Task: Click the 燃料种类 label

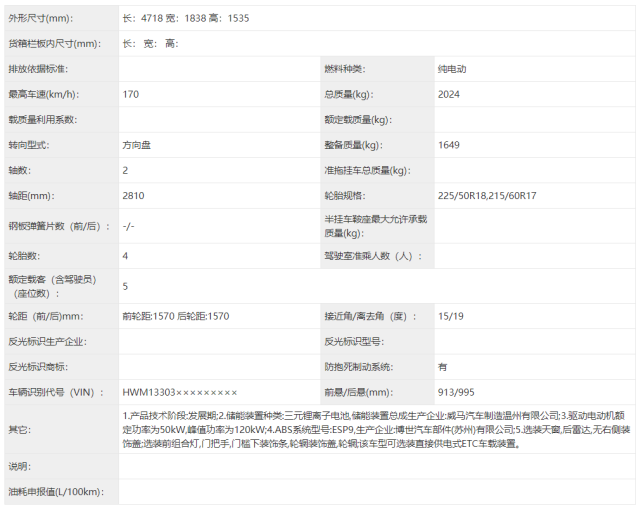Action: [345, 69]
